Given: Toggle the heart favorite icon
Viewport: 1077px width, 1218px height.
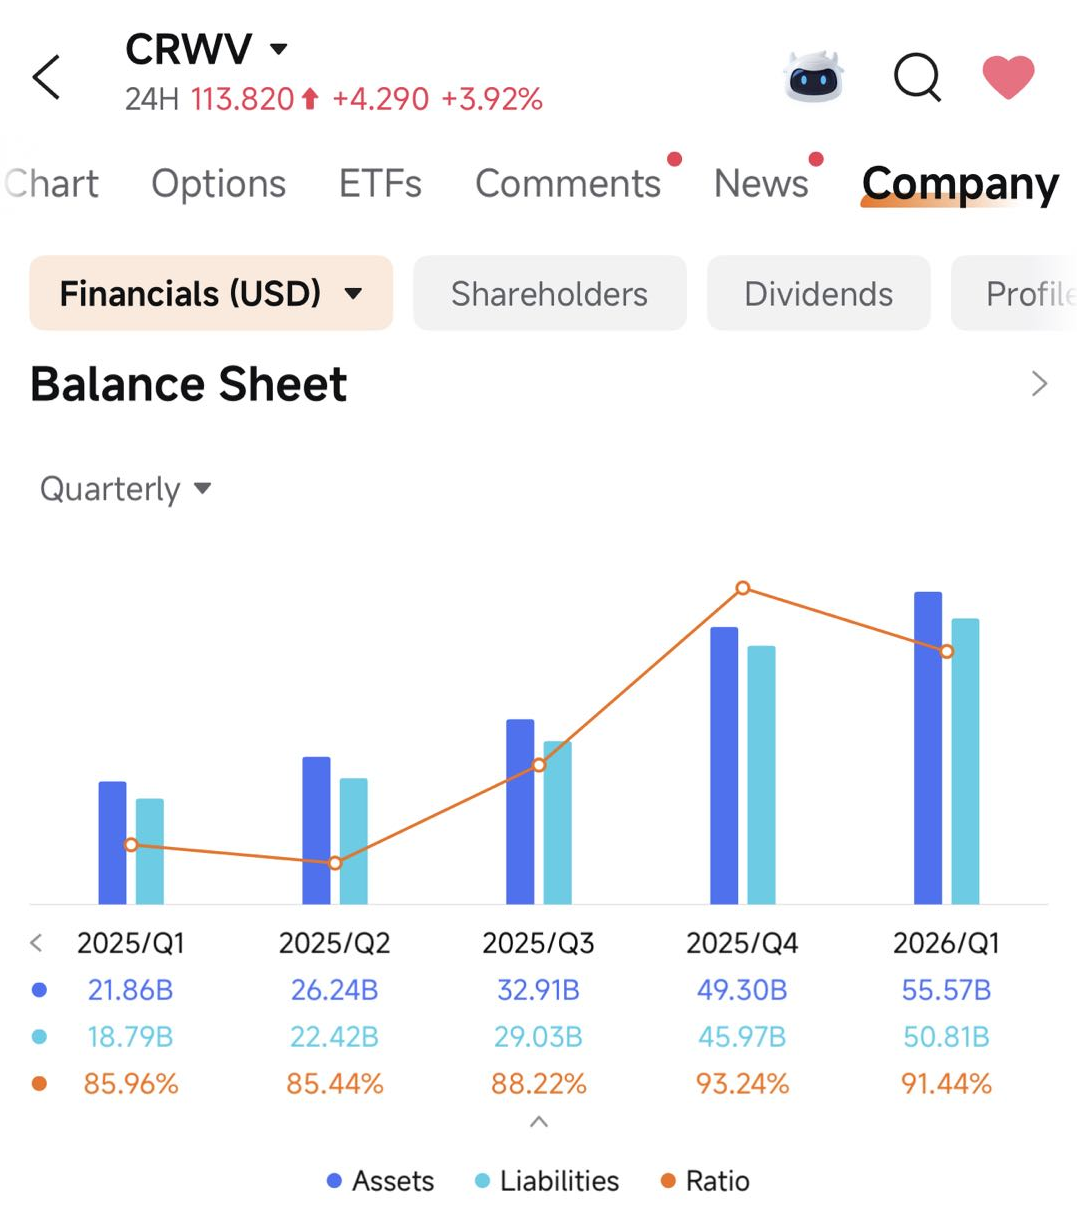Looking at the screenshot, I should [x=1008, y=77].
